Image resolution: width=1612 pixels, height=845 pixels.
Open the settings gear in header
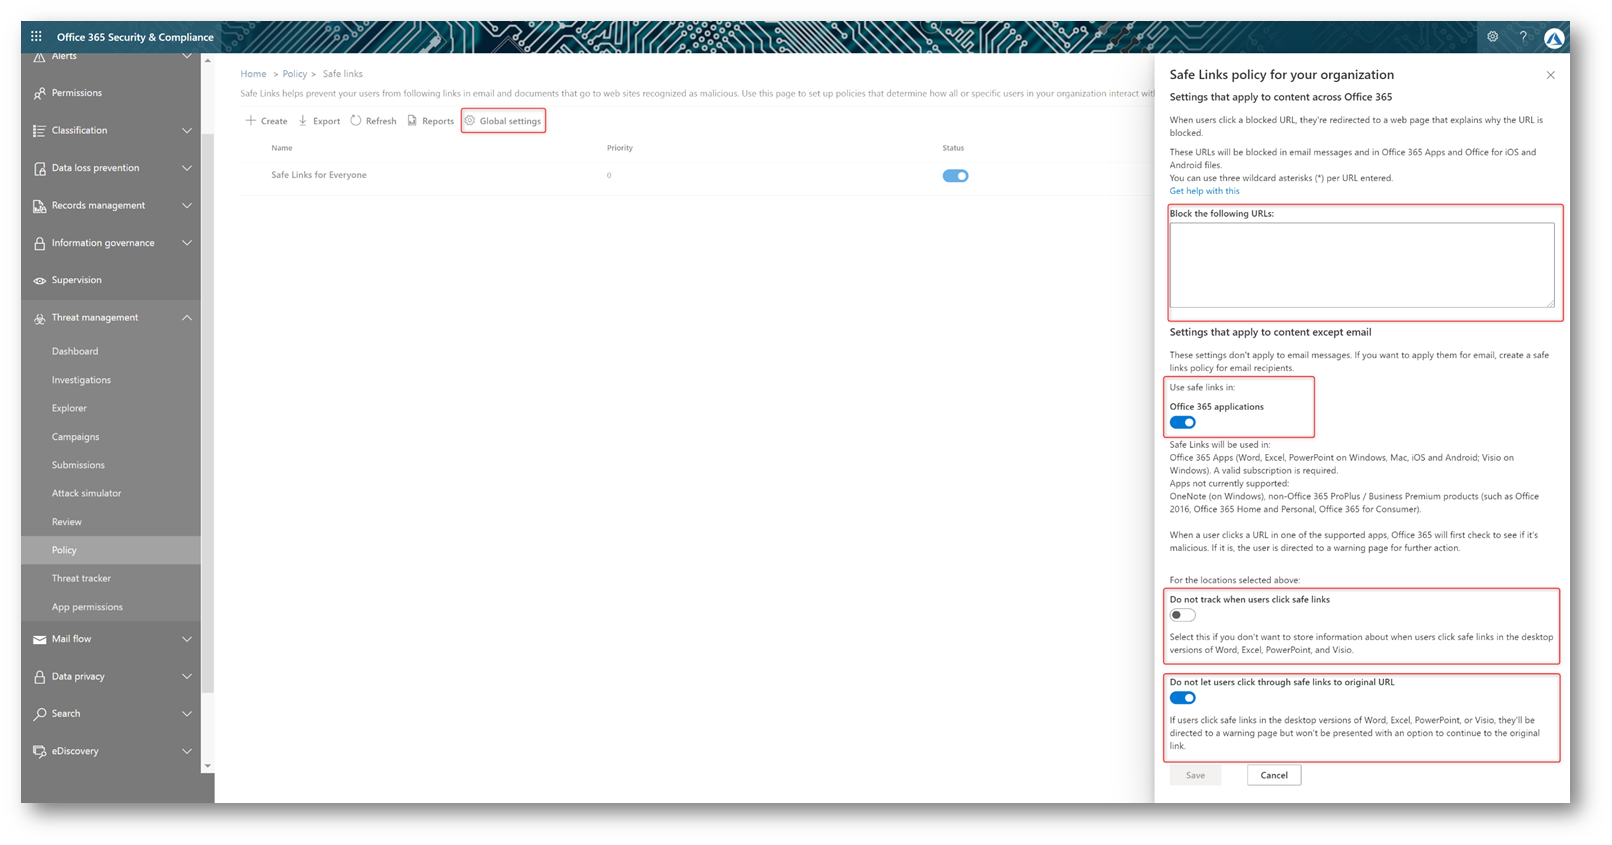[x=1492, y=37]
